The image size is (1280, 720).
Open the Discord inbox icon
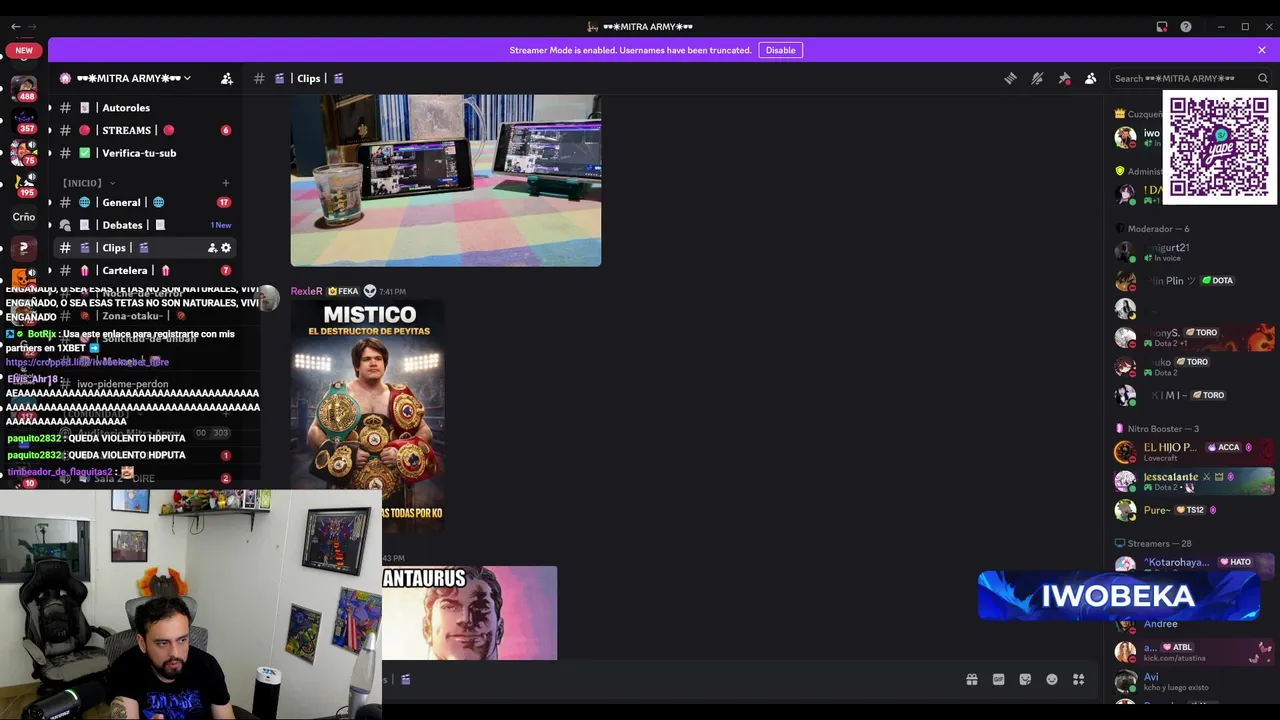1162,27
